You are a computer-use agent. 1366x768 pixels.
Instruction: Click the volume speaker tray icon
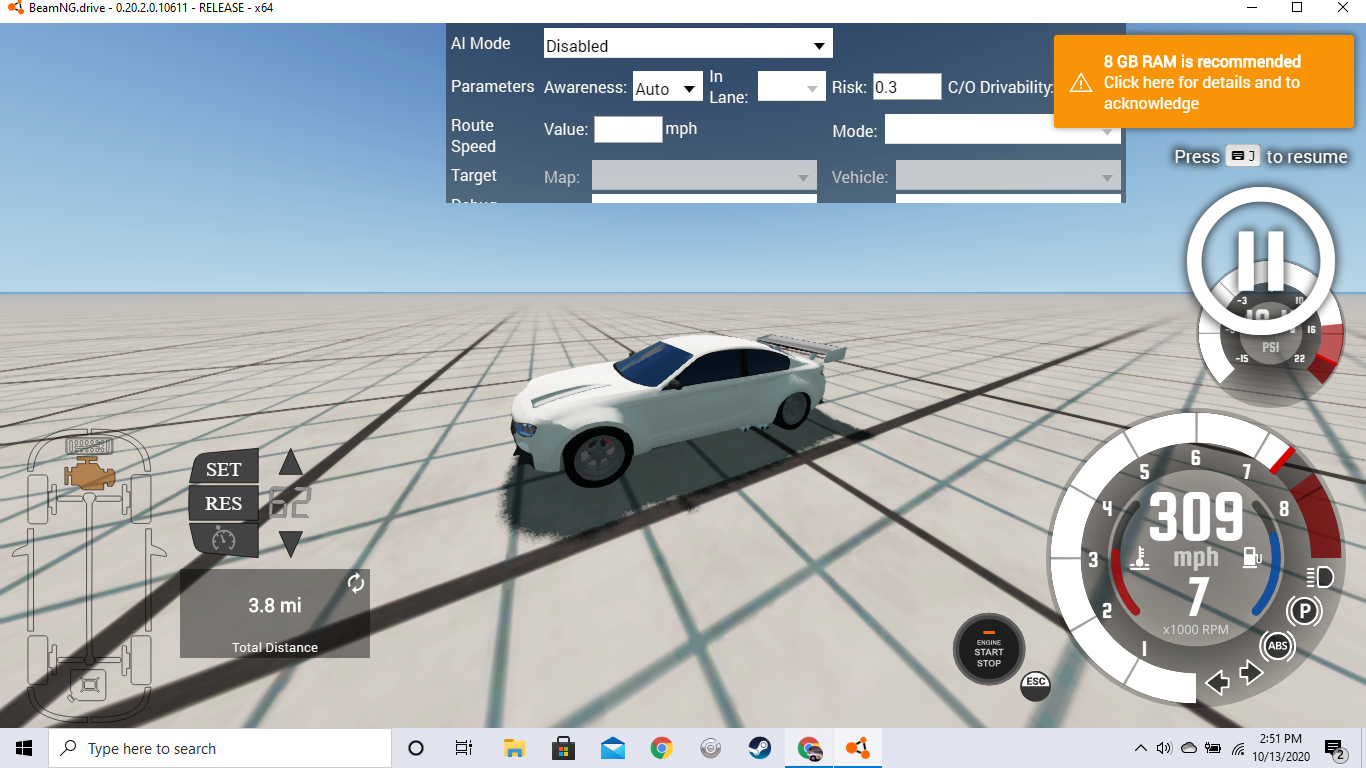(x=1164, y=748)
